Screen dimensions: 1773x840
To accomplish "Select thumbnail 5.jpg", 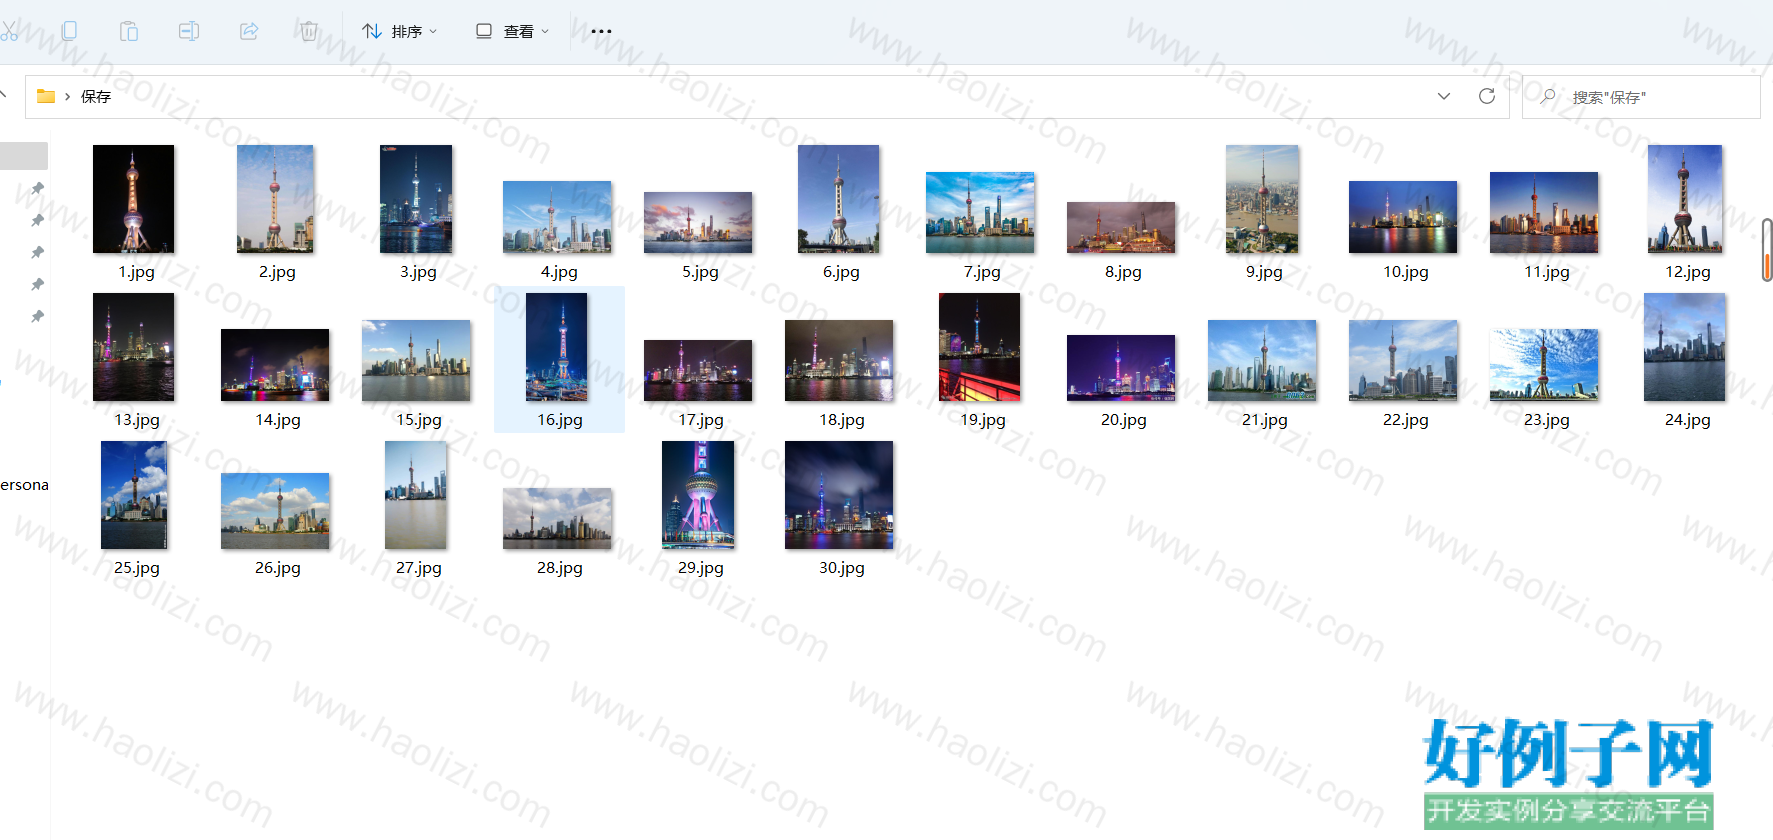I will tap(698, 222).
